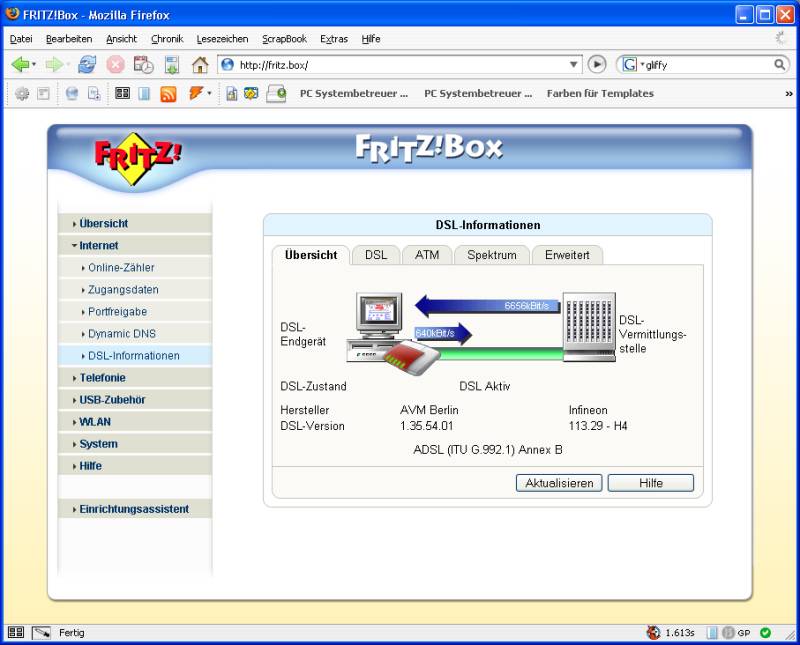Screen dimensions: 800x645
Task: Open the Datei menu
Action: pos(21,39)
